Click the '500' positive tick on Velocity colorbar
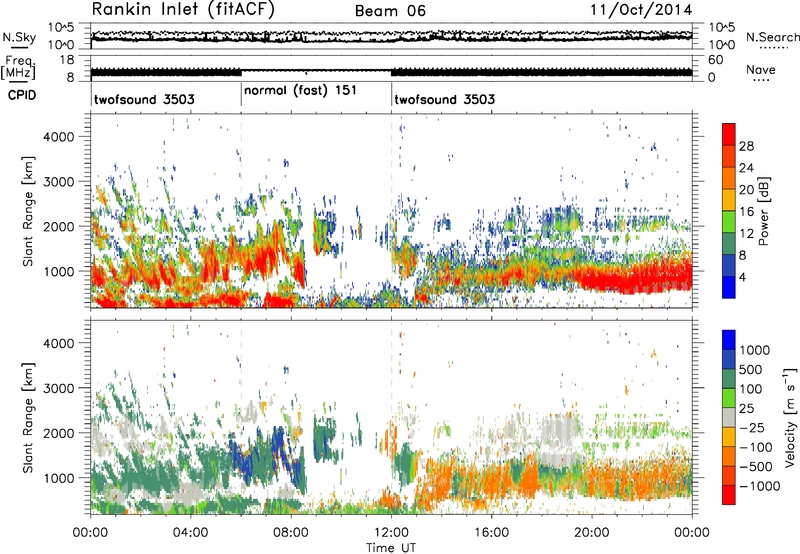This screenshot has height=554, width=800. coord(751,369)
